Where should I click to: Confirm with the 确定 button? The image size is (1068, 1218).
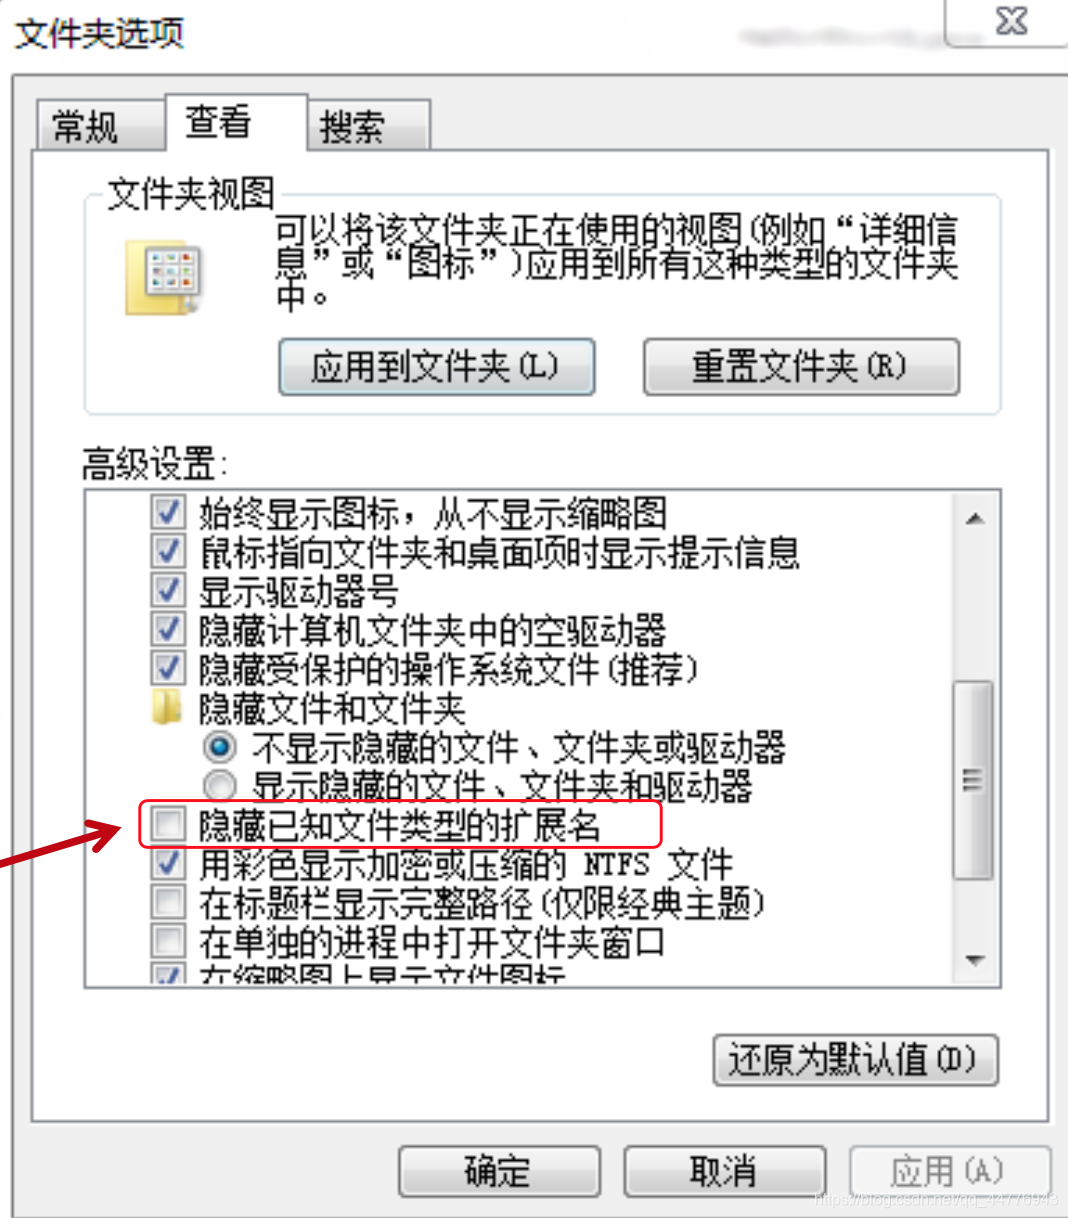(499, 1171)
